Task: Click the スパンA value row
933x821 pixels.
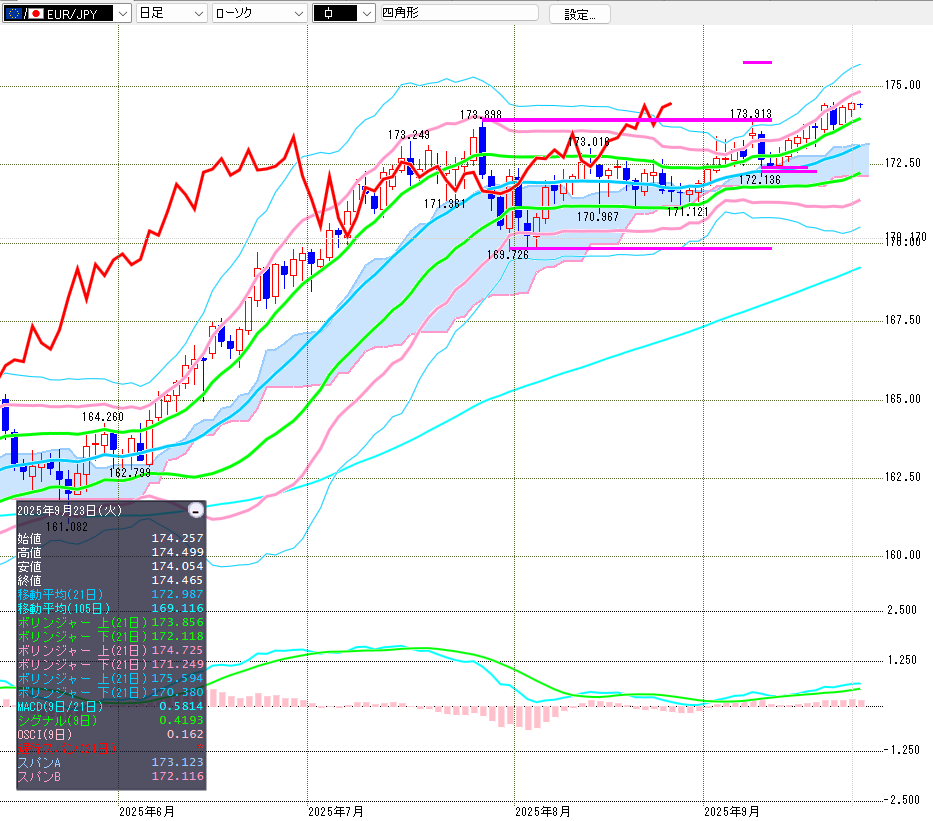Action: click(110, 762)
